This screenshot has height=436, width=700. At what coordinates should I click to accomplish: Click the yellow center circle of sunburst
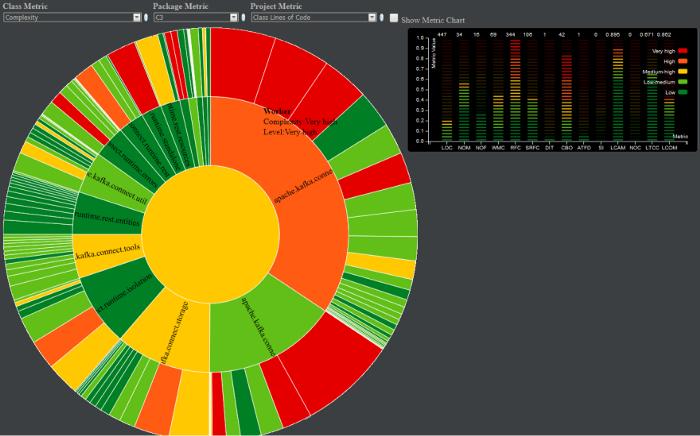click(211, 234)
